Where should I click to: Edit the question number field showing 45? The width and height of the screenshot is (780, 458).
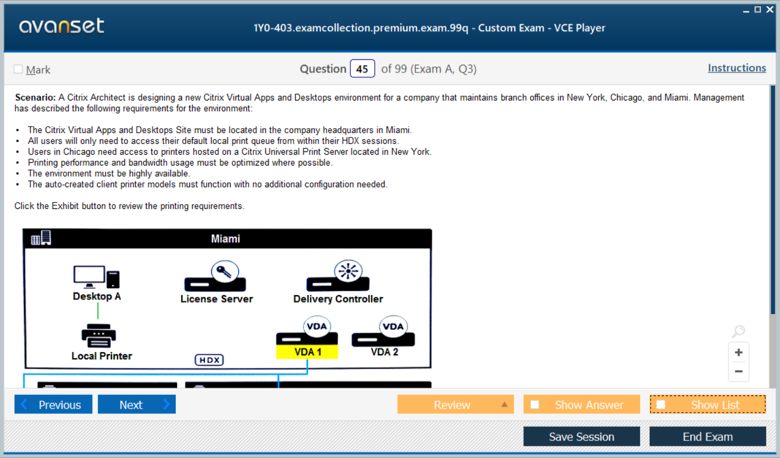point(362,69)
